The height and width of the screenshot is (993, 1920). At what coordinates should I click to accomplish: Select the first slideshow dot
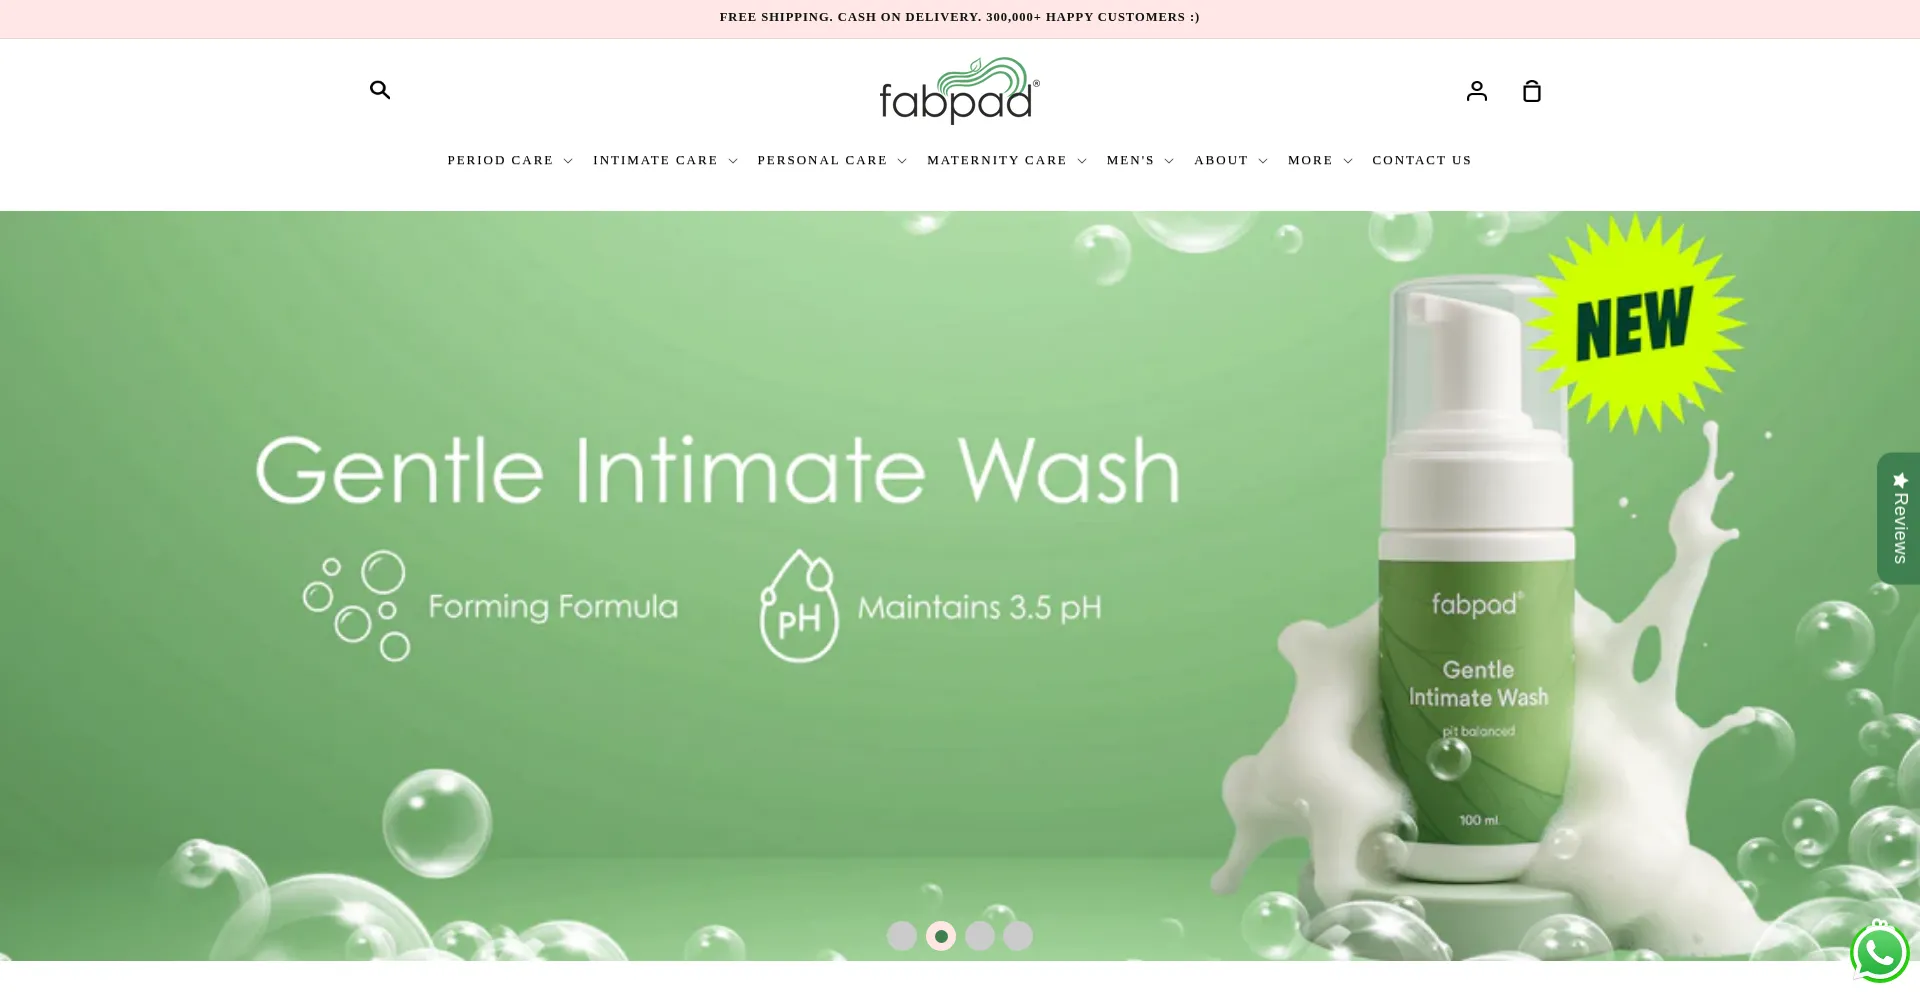[902, 936]
